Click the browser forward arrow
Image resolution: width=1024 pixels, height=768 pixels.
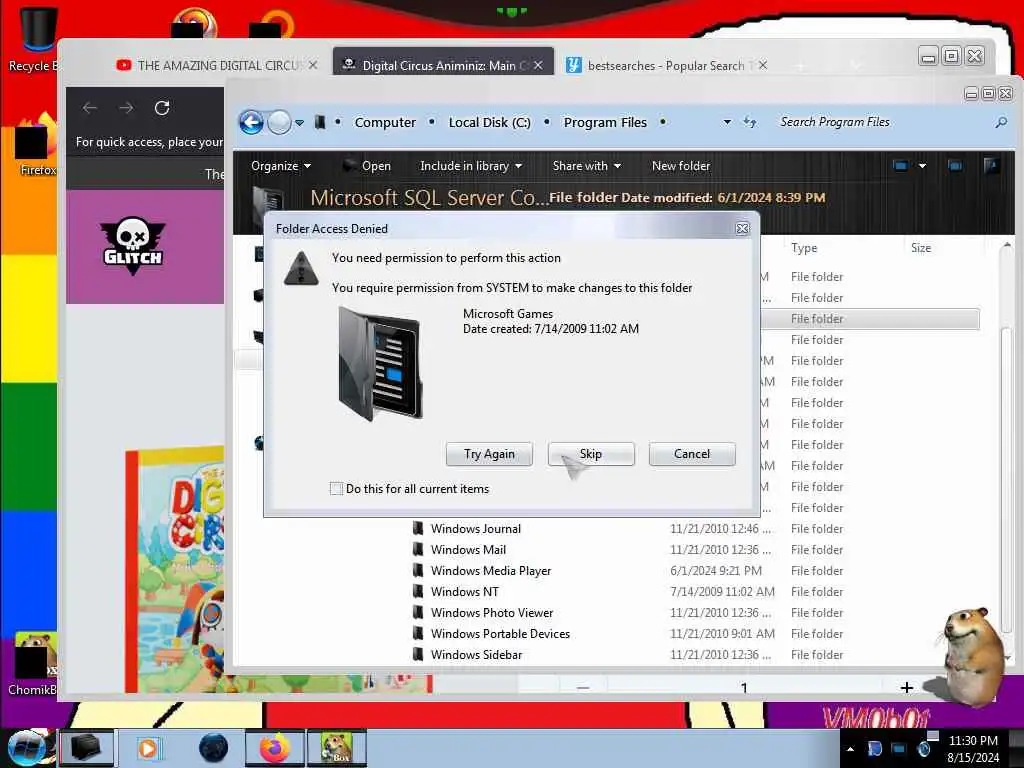point(126,108)
